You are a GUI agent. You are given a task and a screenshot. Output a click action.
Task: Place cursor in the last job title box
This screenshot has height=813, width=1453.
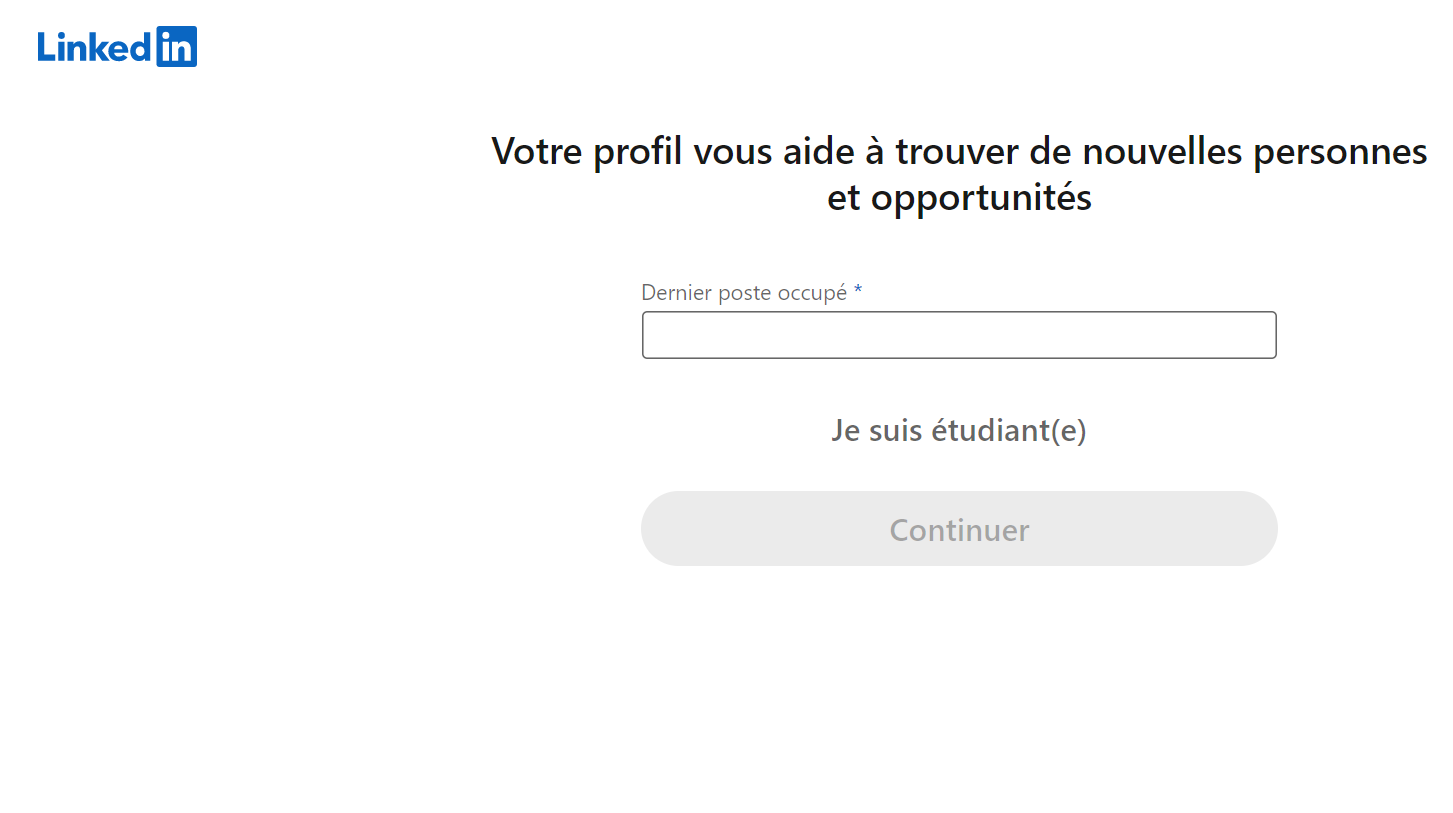click(x=959, y=335)
